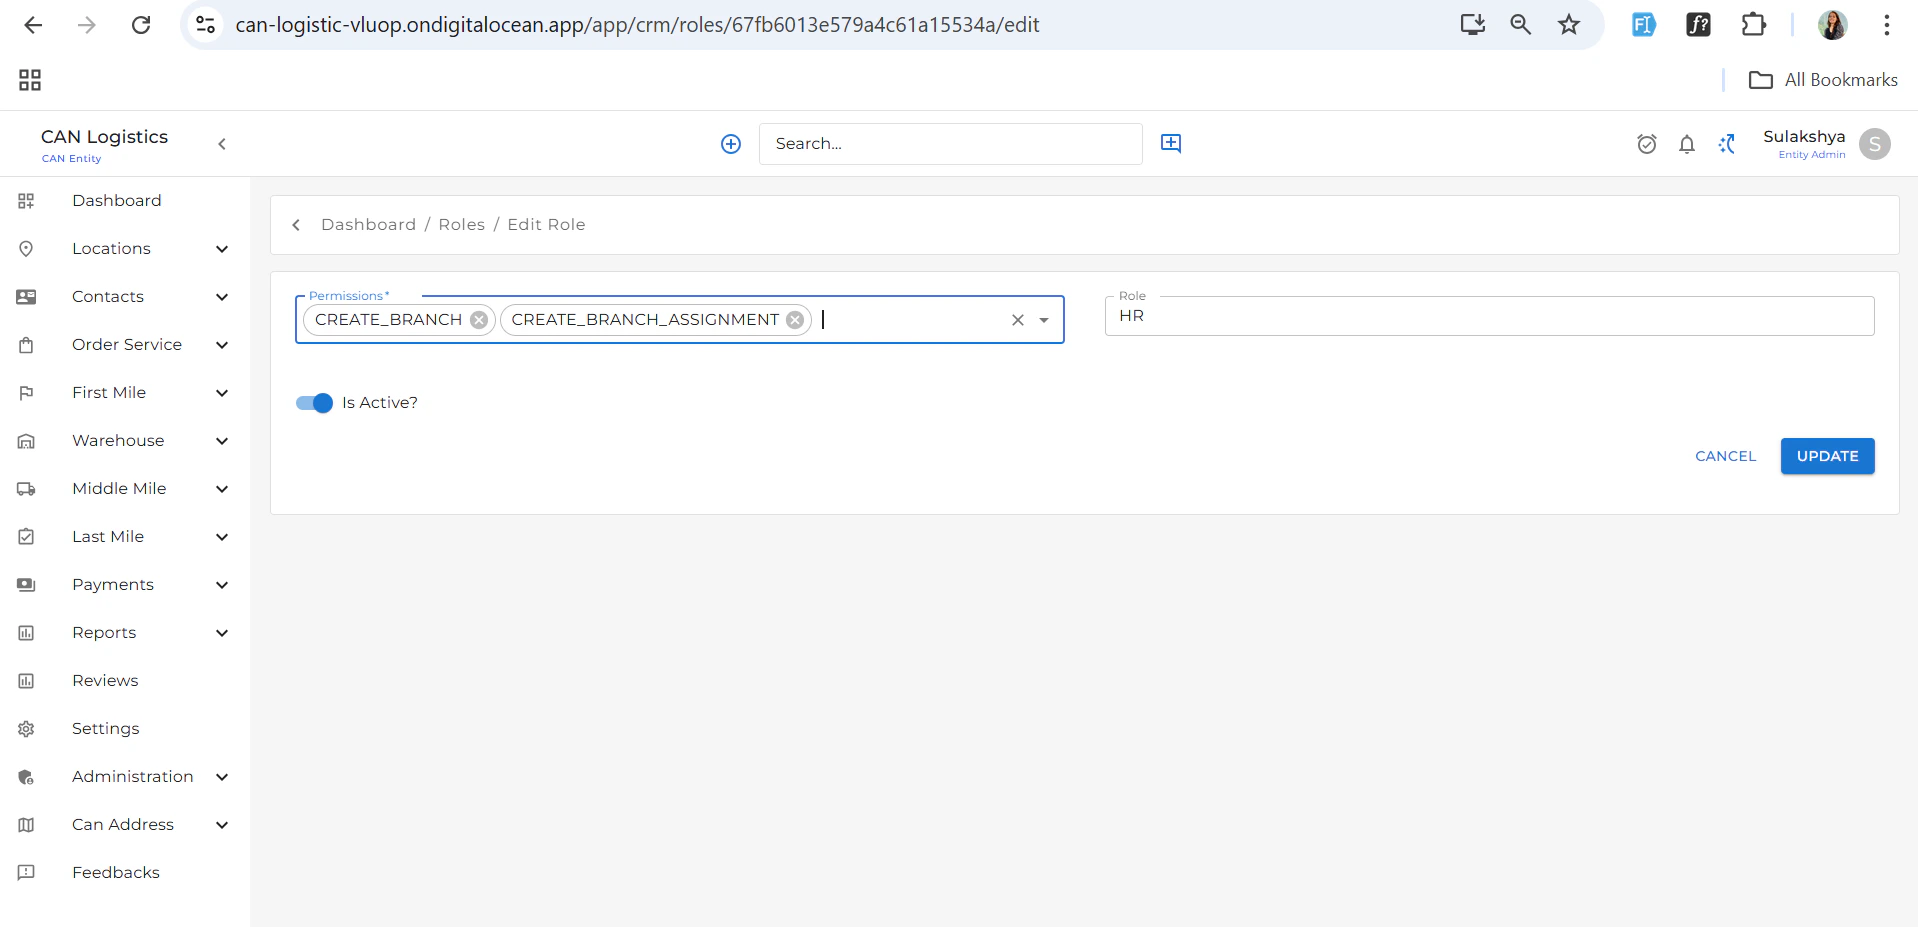Focus the Search box
This screenshot has width=1918, height=927.
(x=950, y=144)
